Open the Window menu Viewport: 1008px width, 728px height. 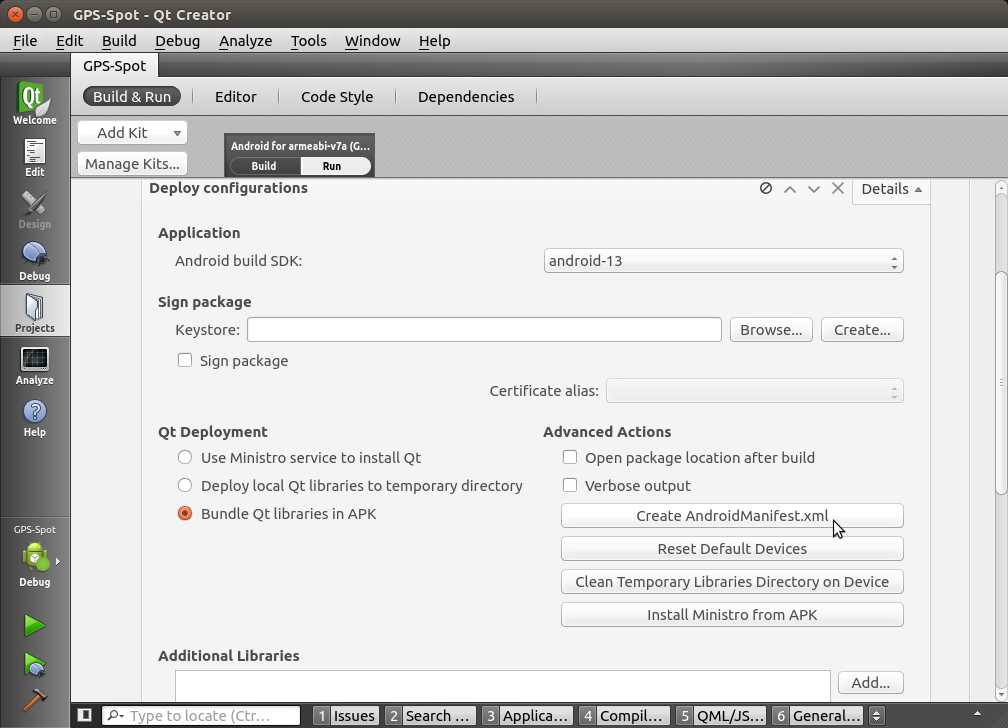pos(372,41)
